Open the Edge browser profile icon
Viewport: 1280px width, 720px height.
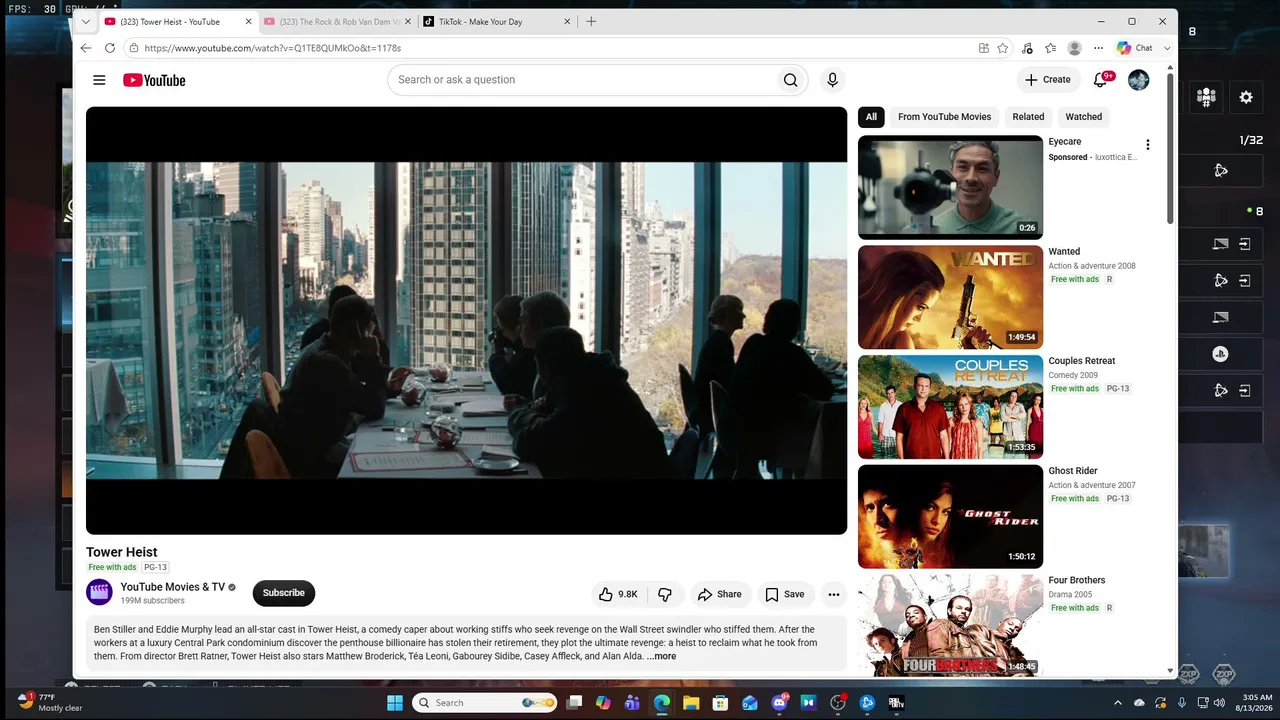1074,48
